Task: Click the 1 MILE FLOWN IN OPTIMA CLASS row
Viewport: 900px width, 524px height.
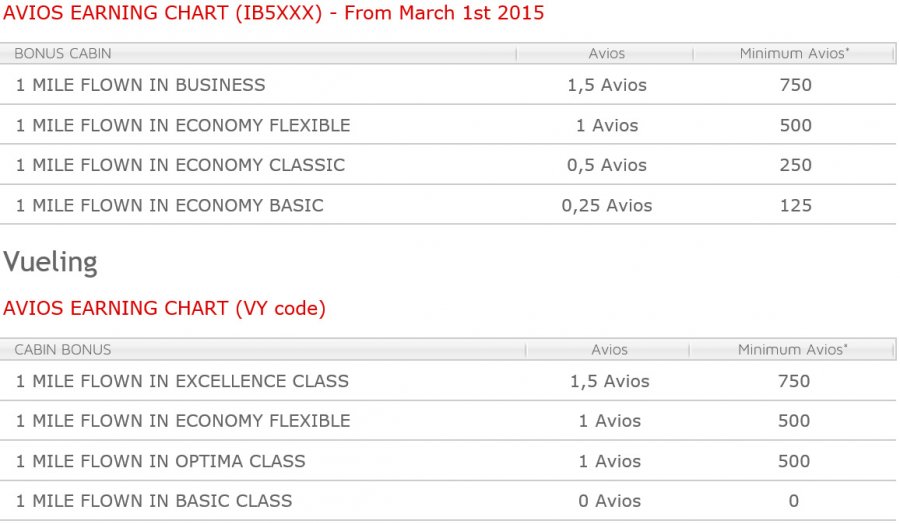Action: (160, 461)
